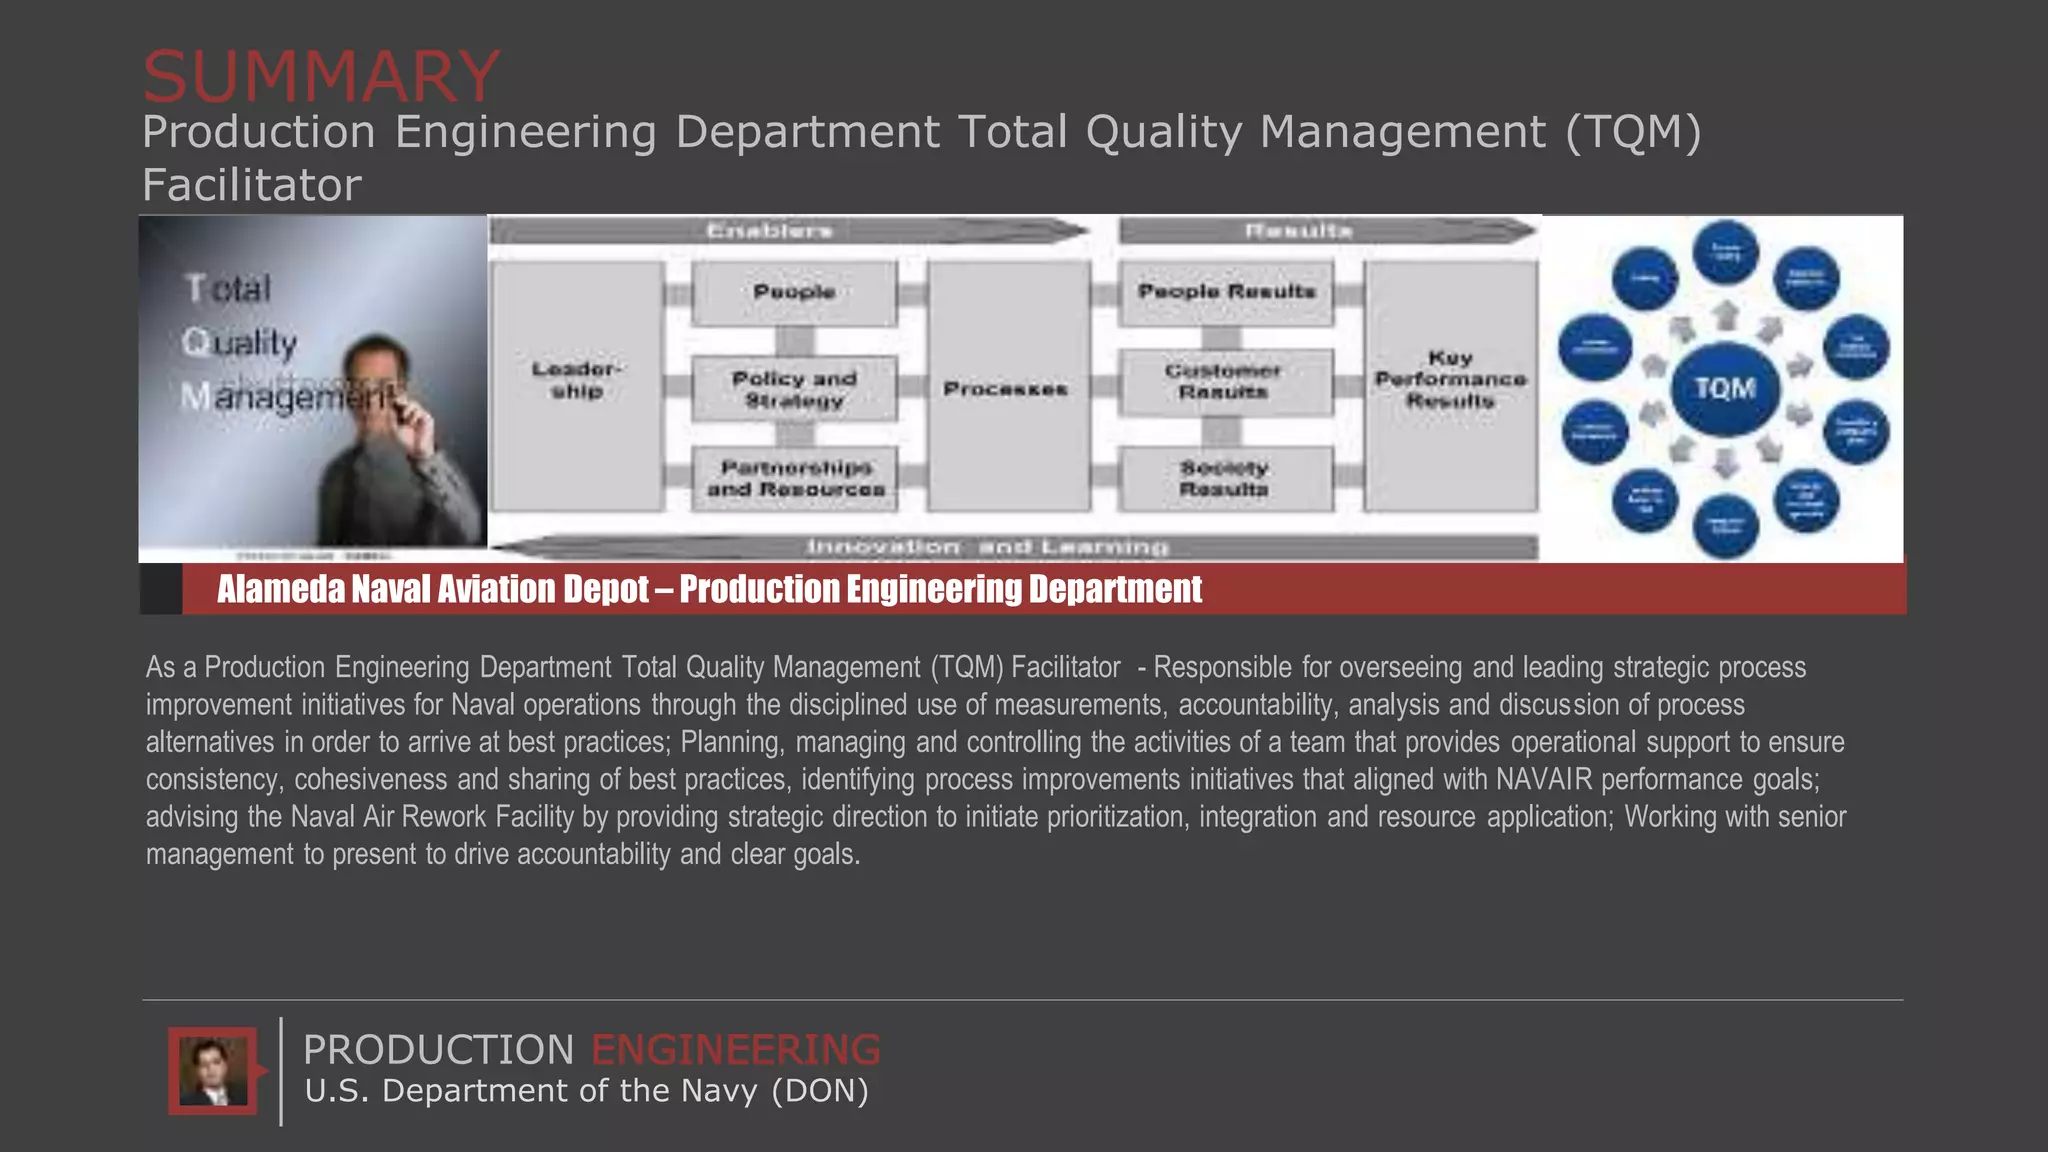
Task: Select the Society Results box
Action: (x=1224, y=478)
